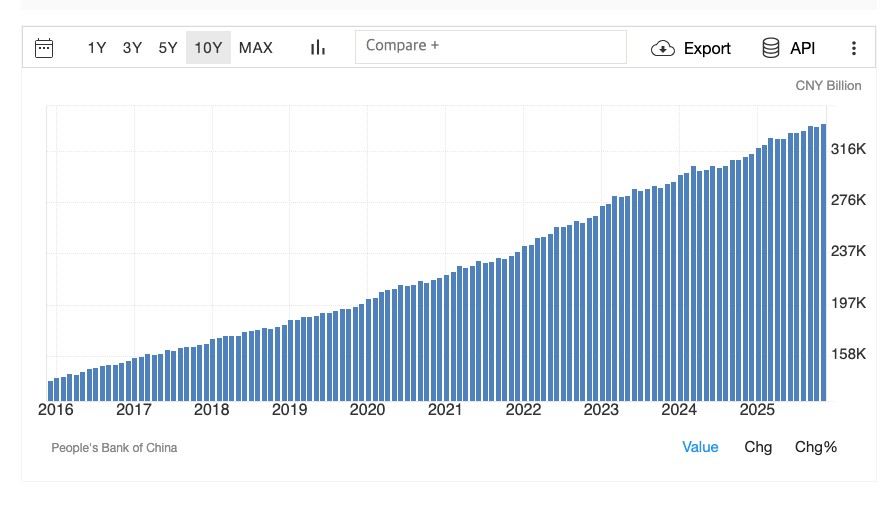
Task: Select the 10Y time range
Action: coord(208,47)
